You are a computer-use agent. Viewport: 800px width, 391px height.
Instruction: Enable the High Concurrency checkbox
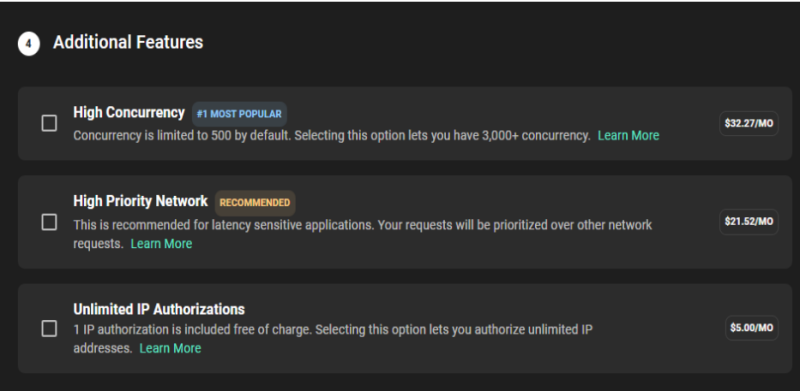tap(49, 123)
